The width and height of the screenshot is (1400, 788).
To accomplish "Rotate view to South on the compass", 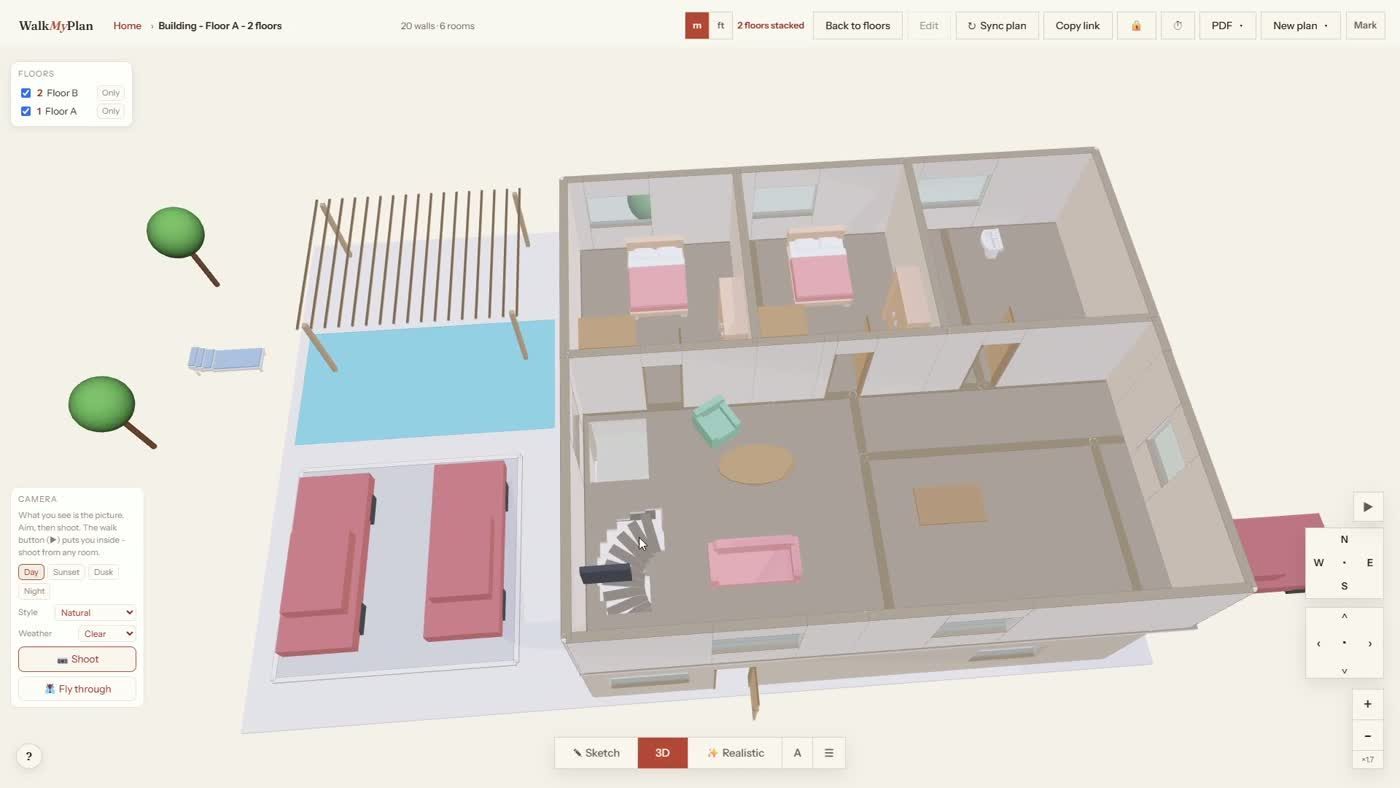I will (1344, 587).
